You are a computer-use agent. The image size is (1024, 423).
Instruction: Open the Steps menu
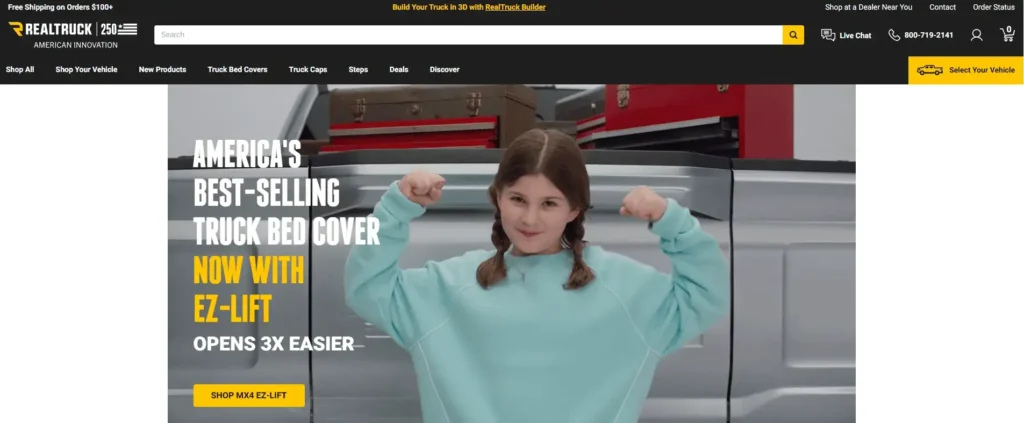click(358, 69)
